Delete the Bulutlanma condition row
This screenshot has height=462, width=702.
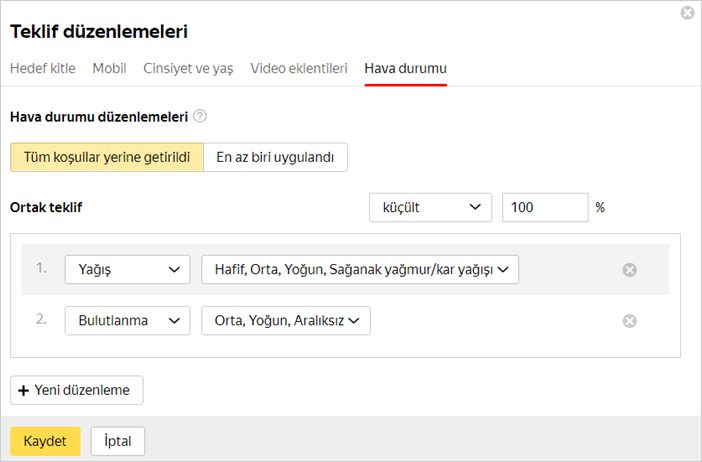[629, 321]
